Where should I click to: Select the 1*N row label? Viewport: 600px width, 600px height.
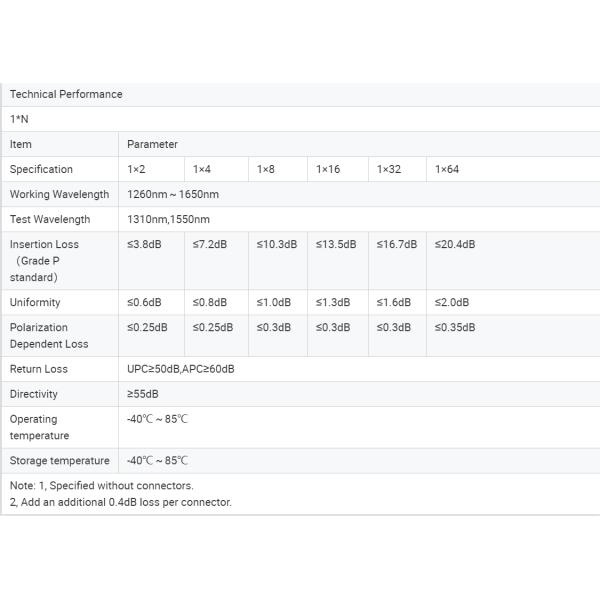pyautogui.click(x=19, y=119)
